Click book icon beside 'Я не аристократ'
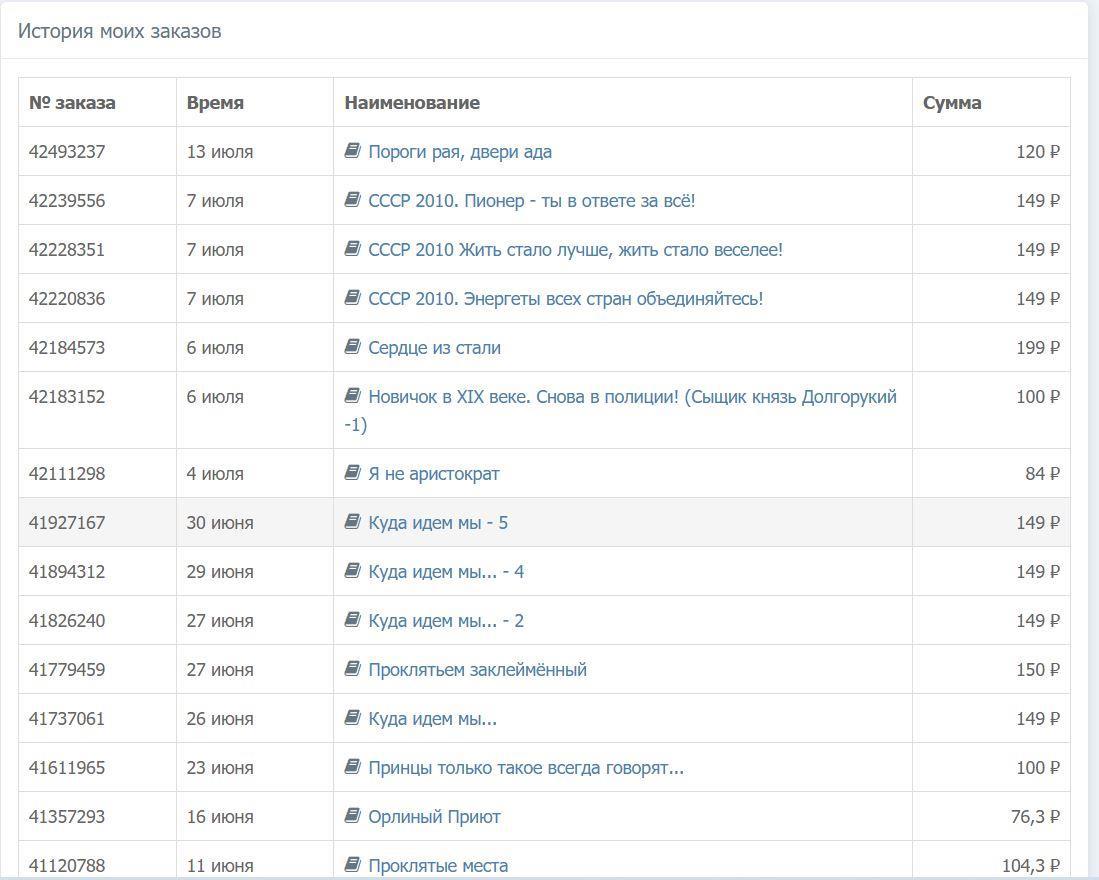The image size is (1099, 880). [x=352, y=473]
